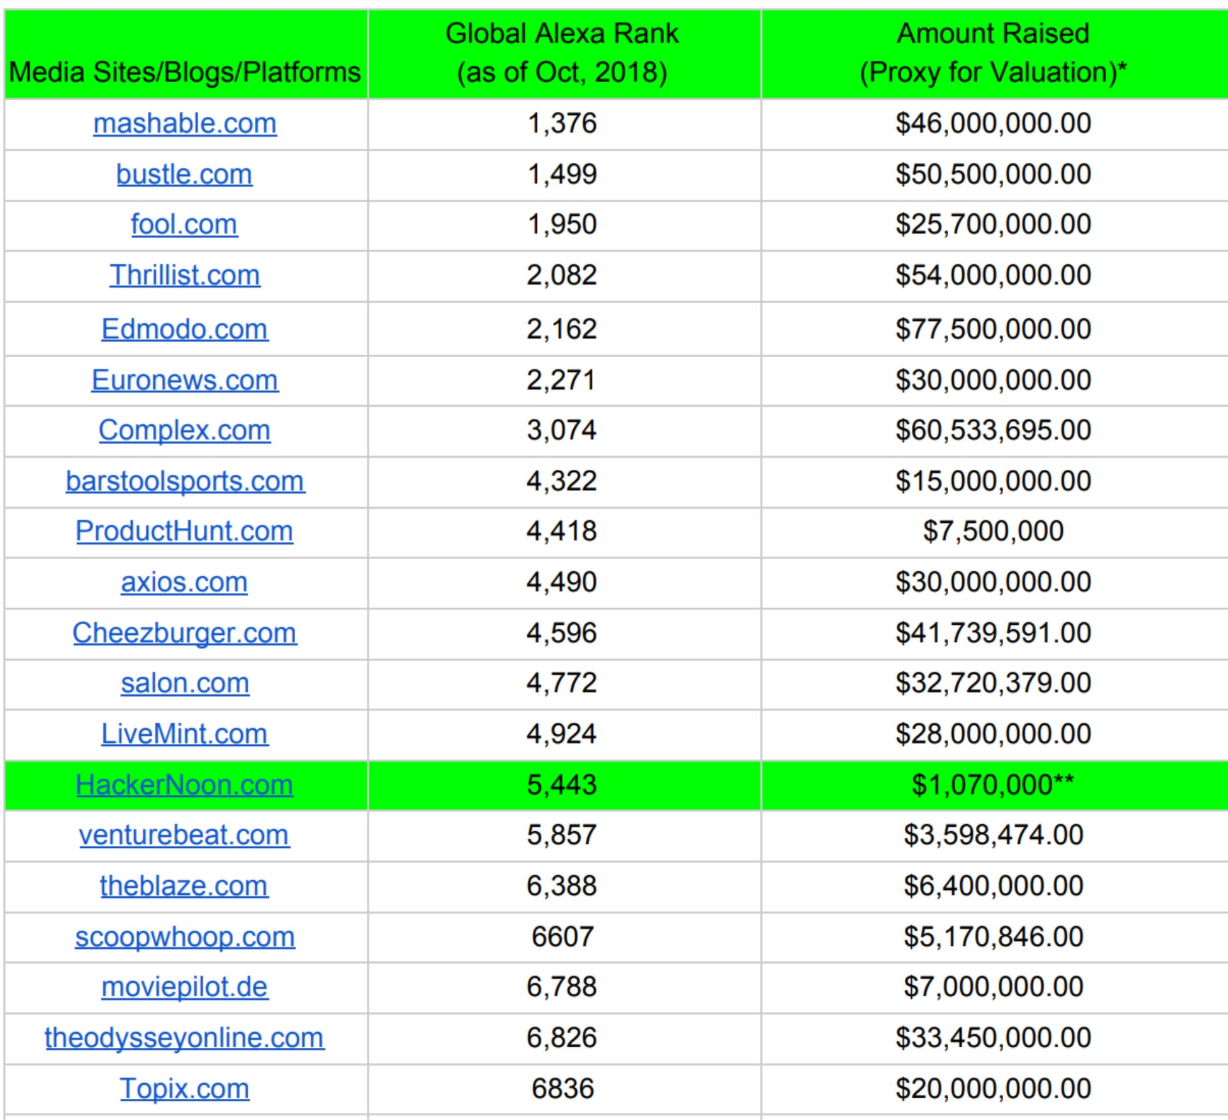
Task: Open the Cheezburger.com link
Action: 185,633
